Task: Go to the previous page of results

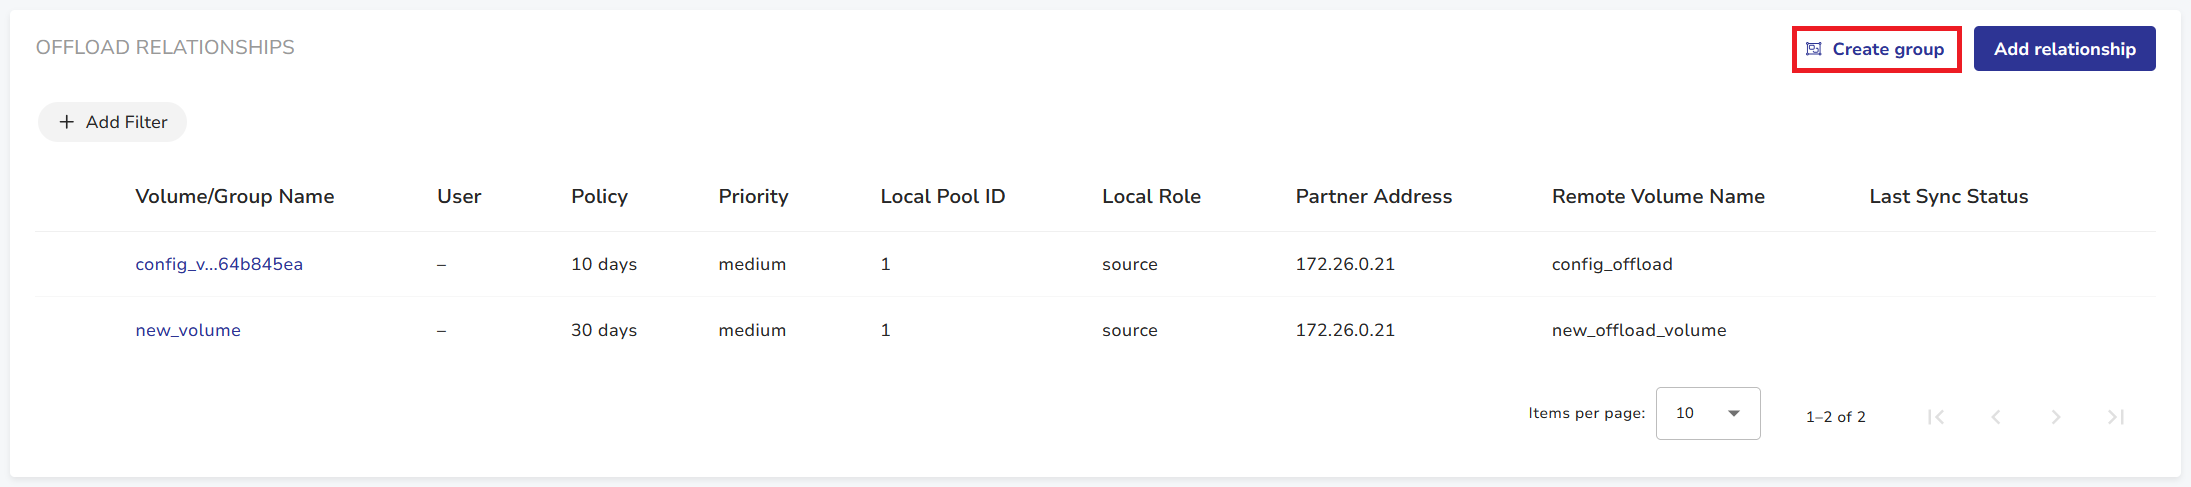Action: tap(1996, 417)
